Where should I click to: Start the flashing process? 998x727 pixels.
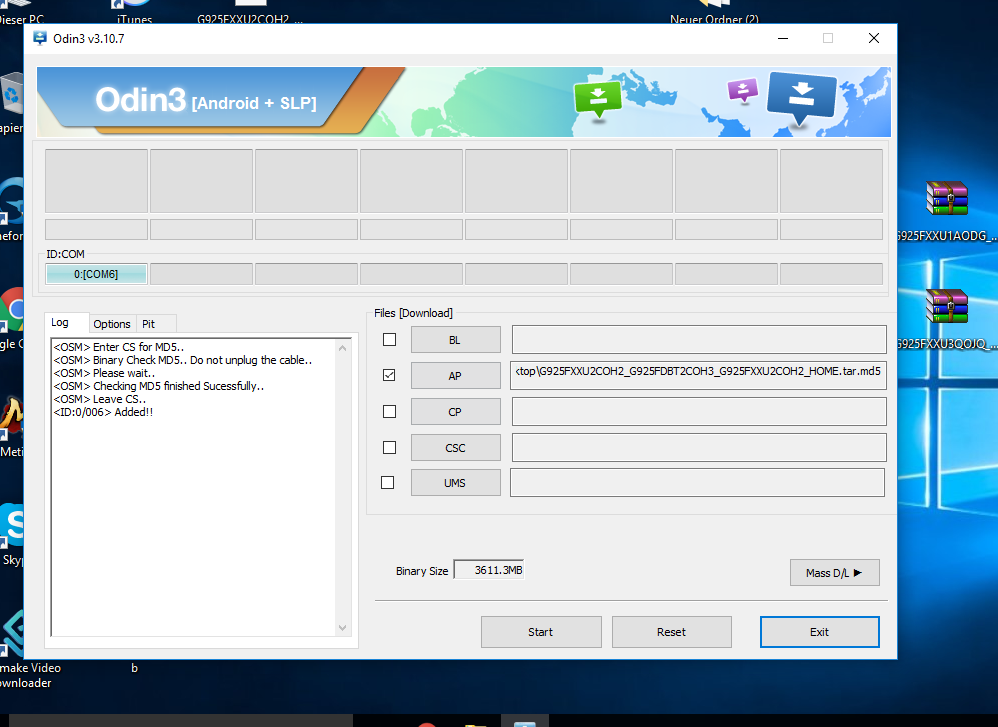541,632
